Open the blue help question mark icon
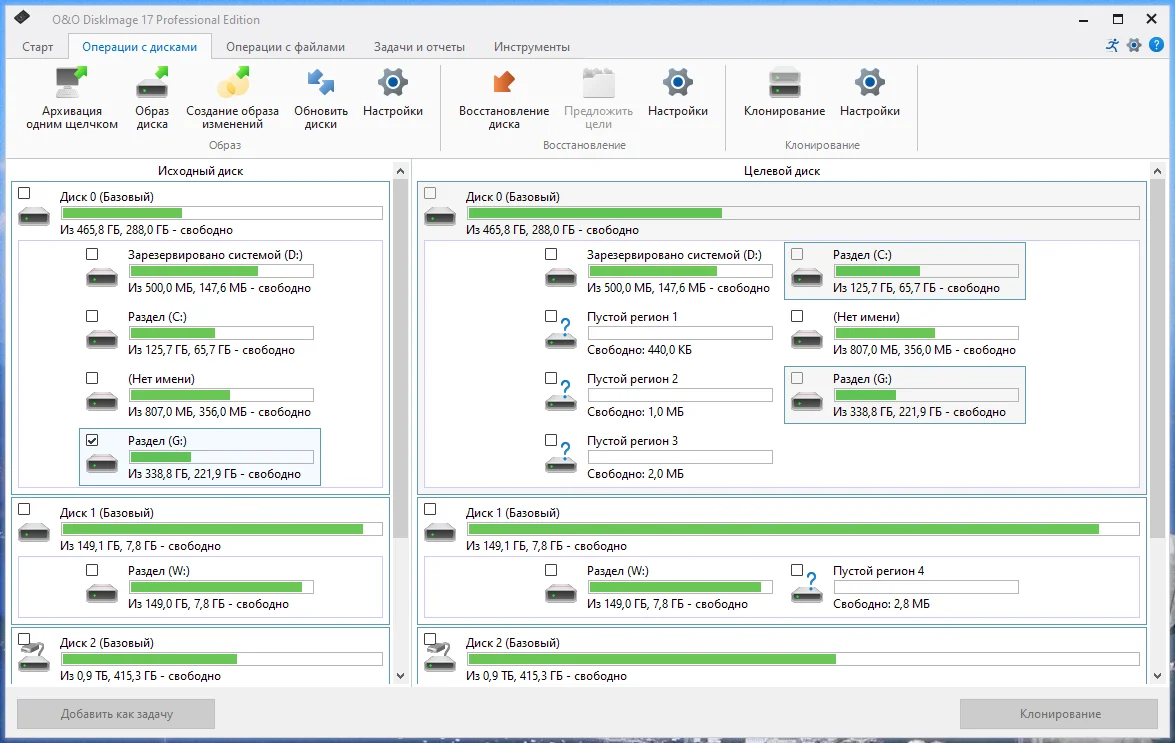The image size is (1175, 743). pyautogui.click(x=1156, y=46)
